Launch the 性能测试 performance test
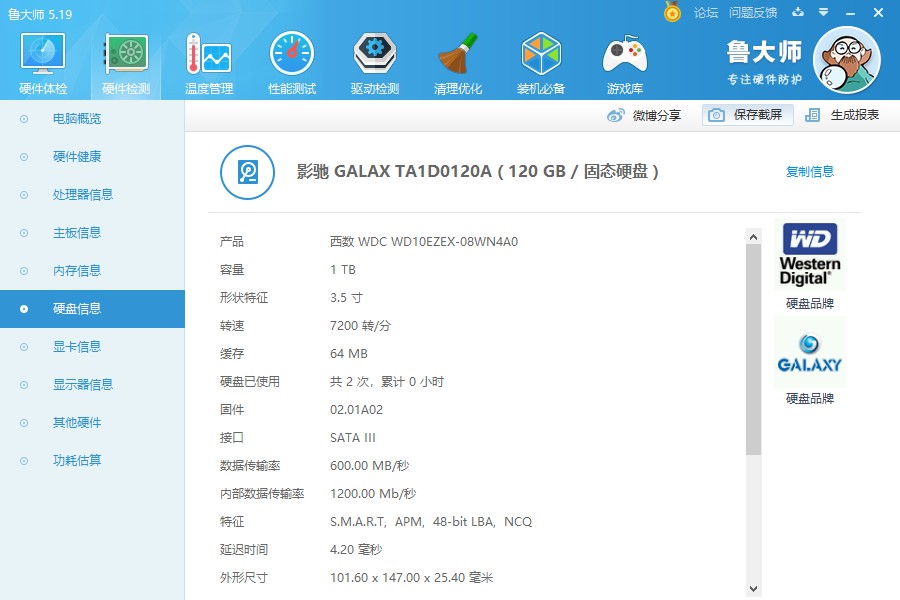This screenshot has height=600, width=900. click(x=291, y=60)
